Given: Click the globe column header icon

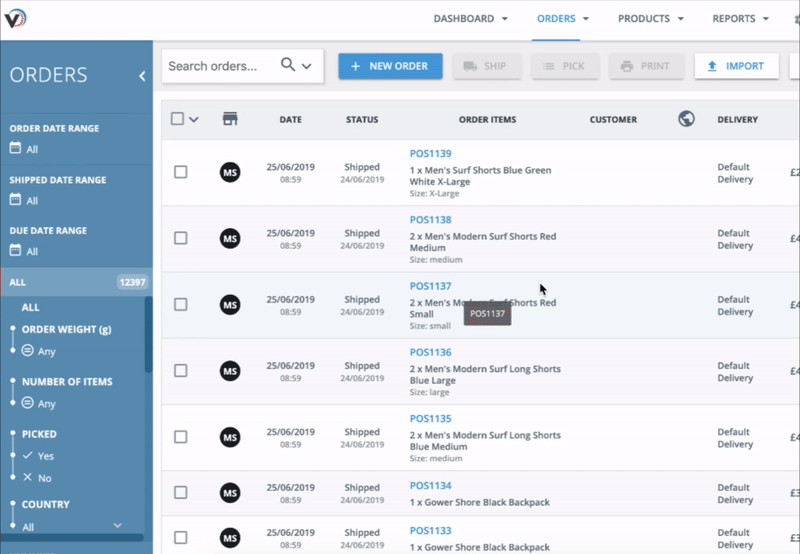Looking at the screenshot, I should pyautogui.click(x=686, y=119).
